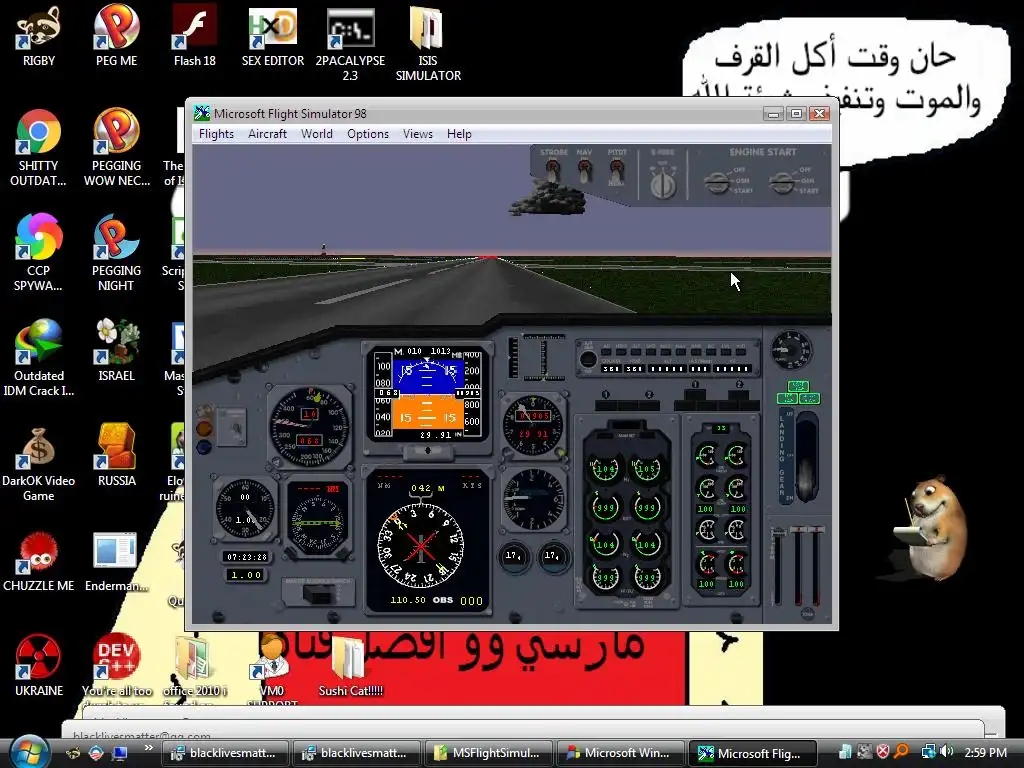Viewport: 1024px width, 768px height.
Task: Click the 042 heading readout on HSI
Action: pyautogui.click(x=421, y=488)
